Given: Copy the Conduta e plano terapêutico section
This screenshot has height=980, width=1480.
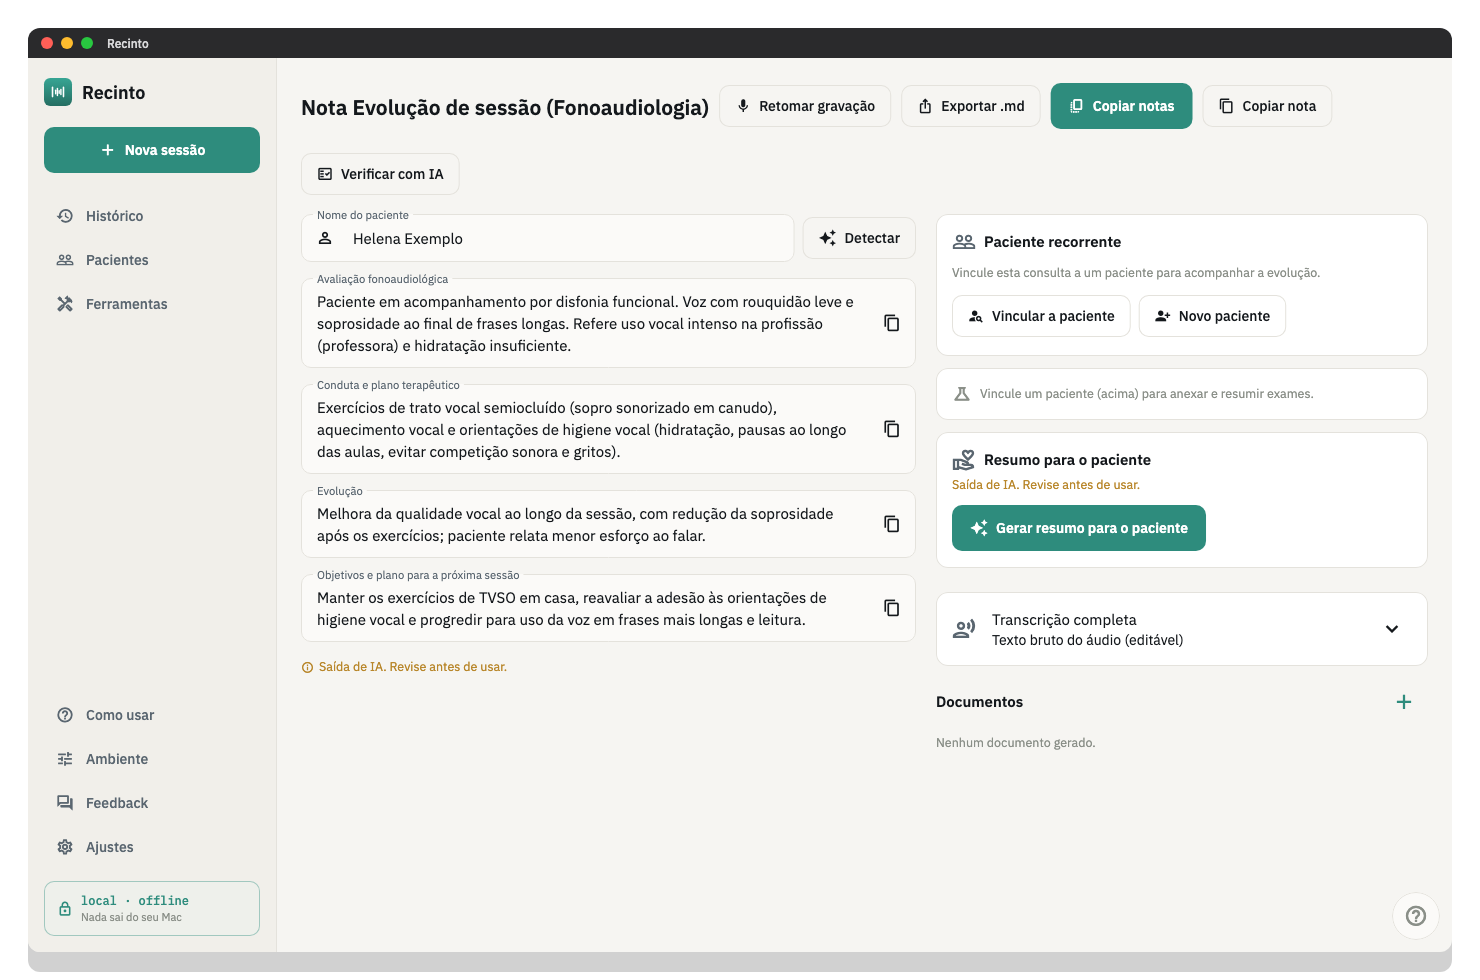Looking at the screenshot, I should click(891, 429).
